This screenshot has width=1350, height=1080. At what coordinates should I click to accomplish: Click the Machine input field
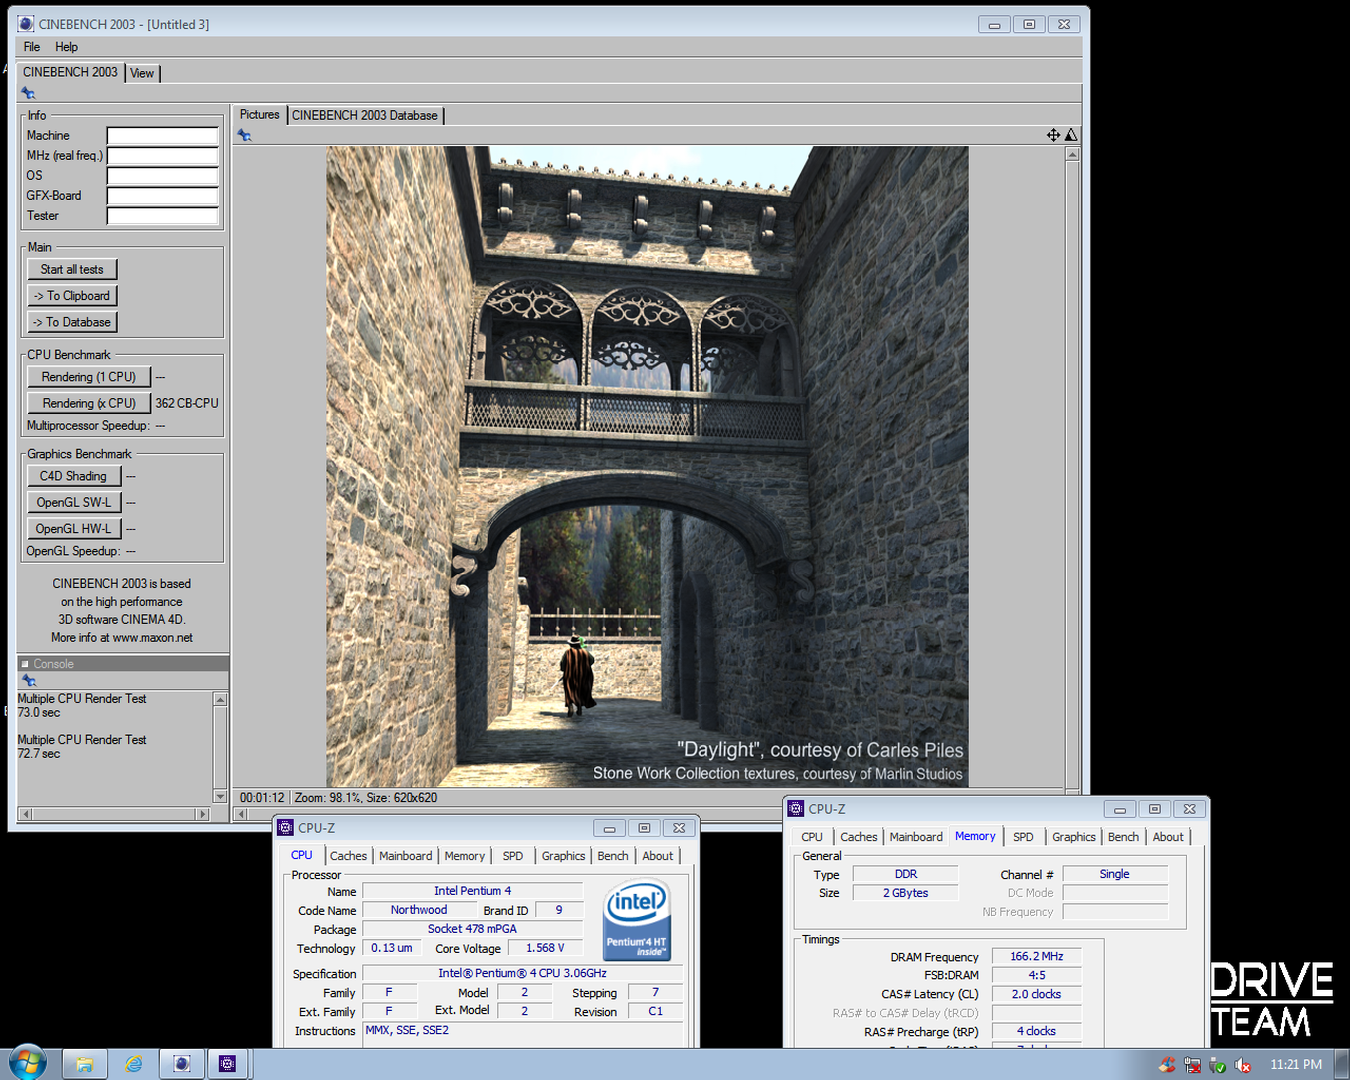162,136
